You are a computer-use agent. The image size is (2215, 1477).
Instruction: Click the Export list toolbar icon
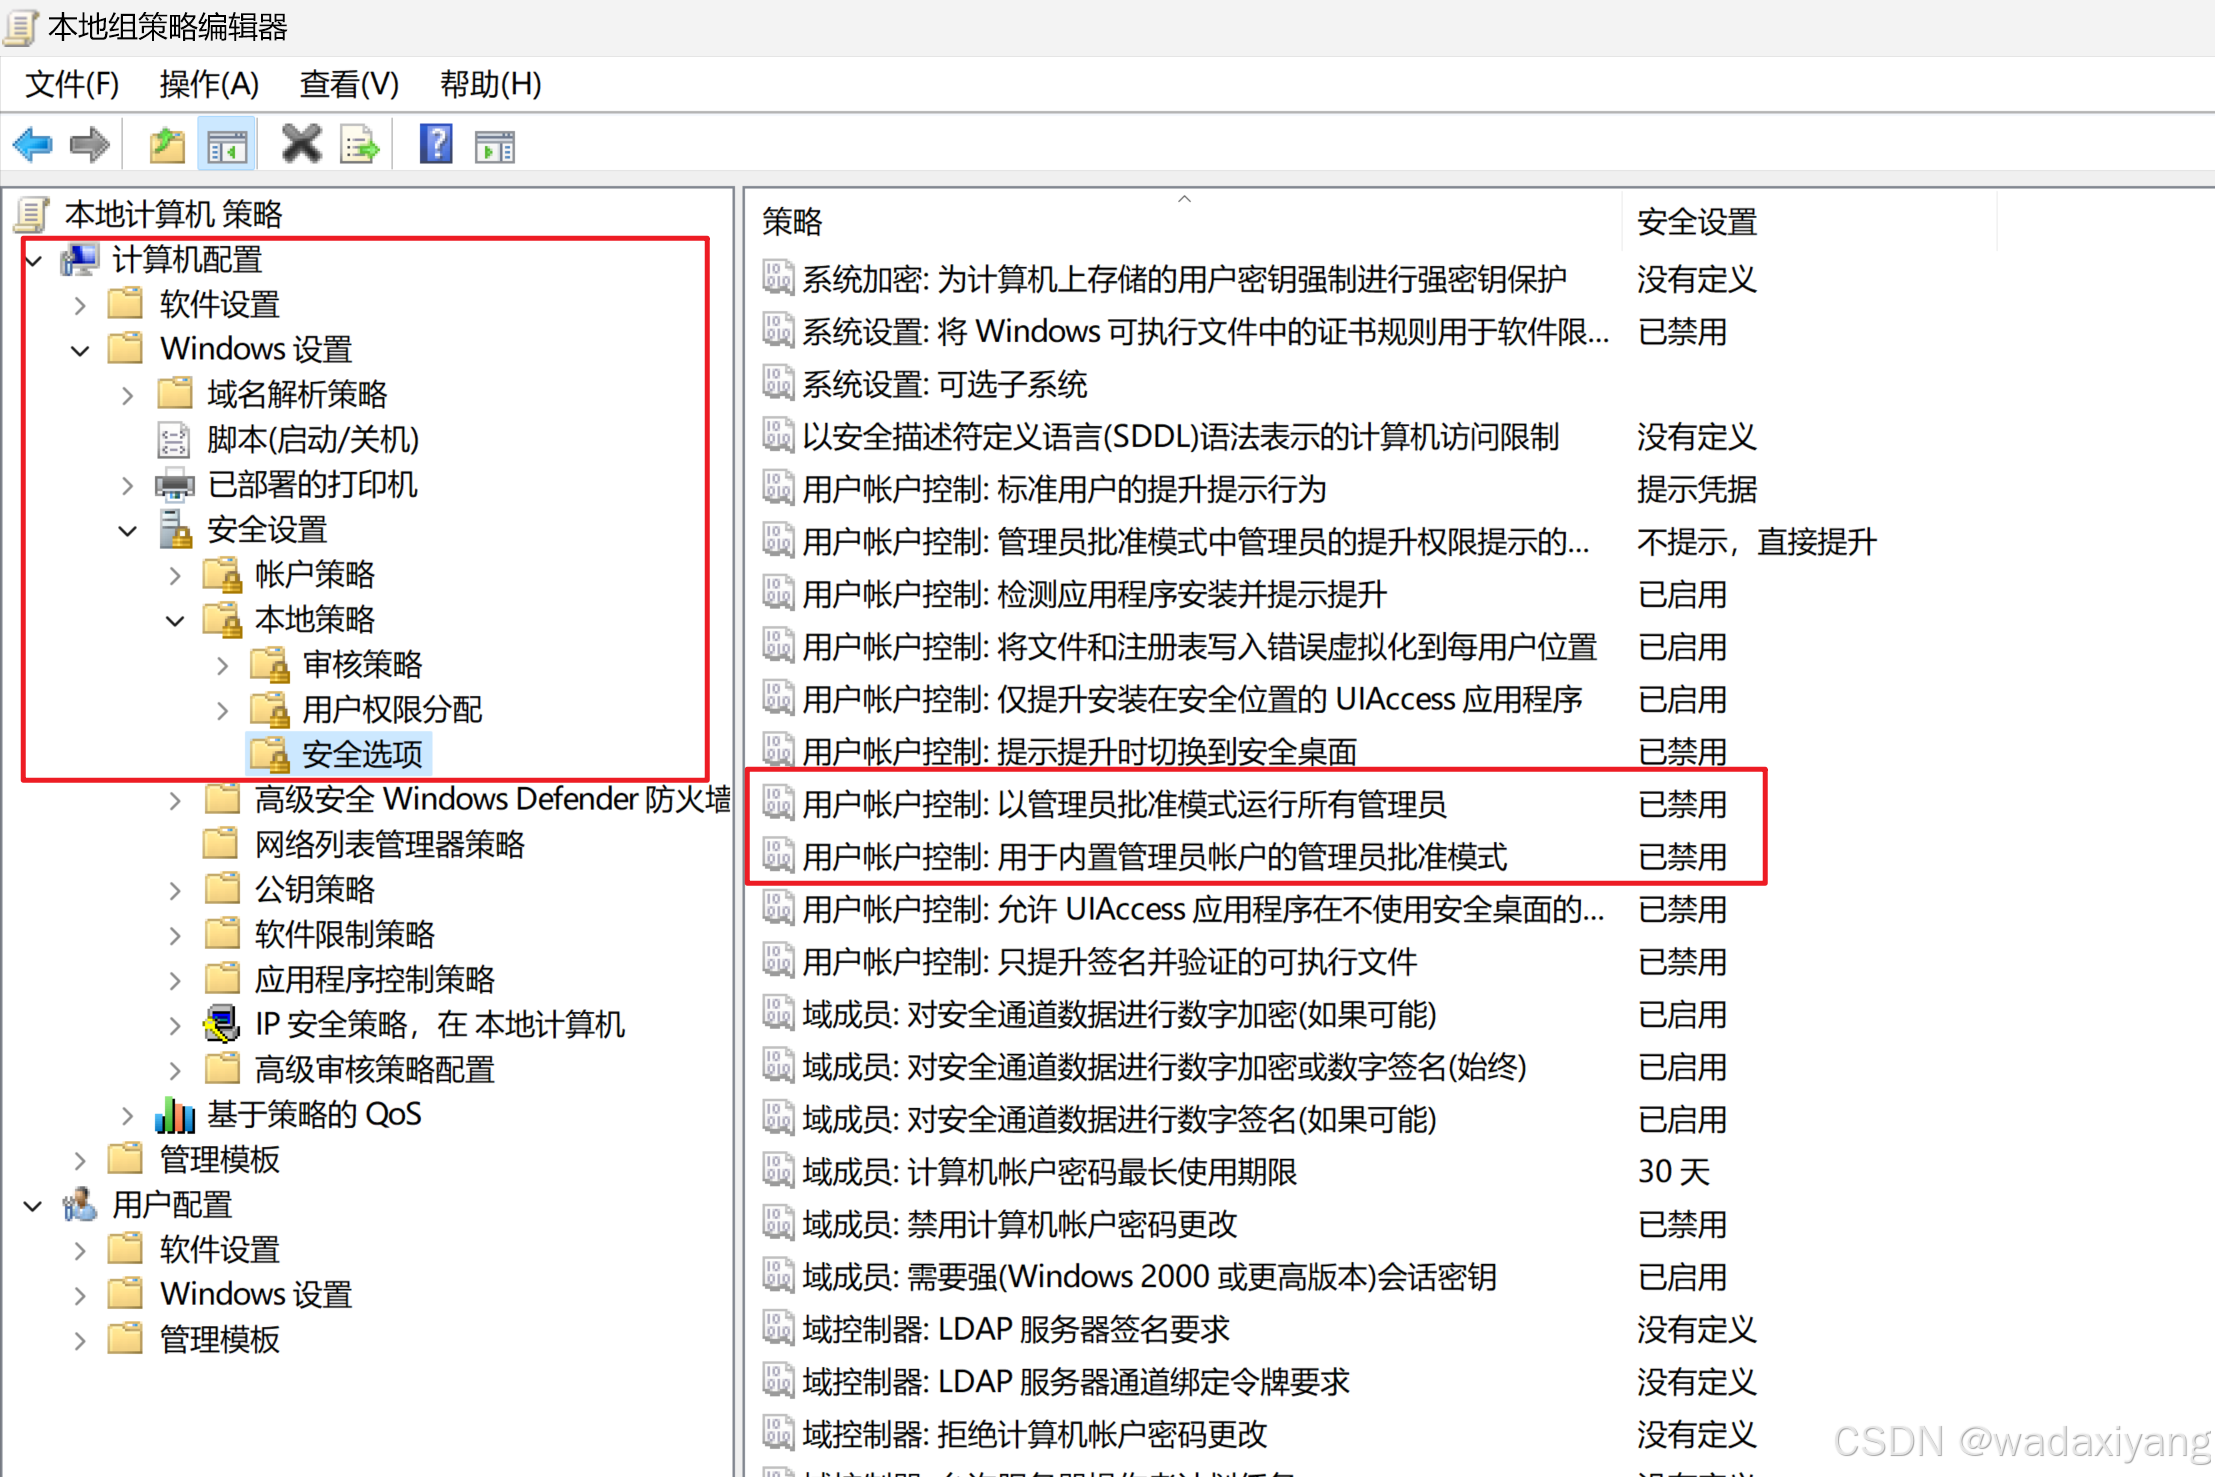360,146
